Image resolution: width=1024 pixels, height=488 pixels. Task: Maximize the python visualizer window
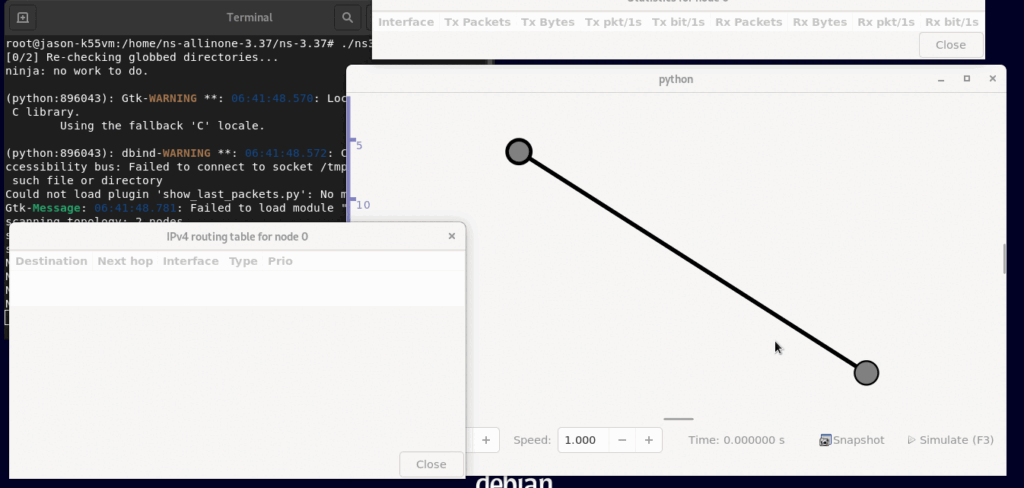click(x=966, y=79)
